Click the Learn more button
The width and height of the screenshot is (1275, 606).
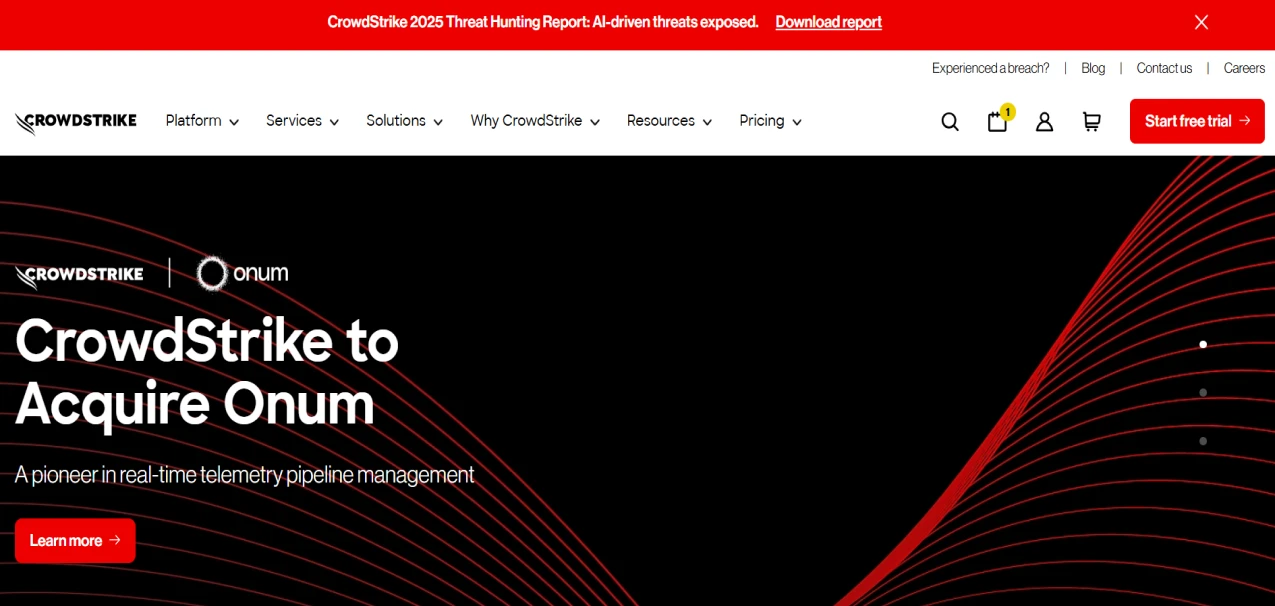point(75,540)
